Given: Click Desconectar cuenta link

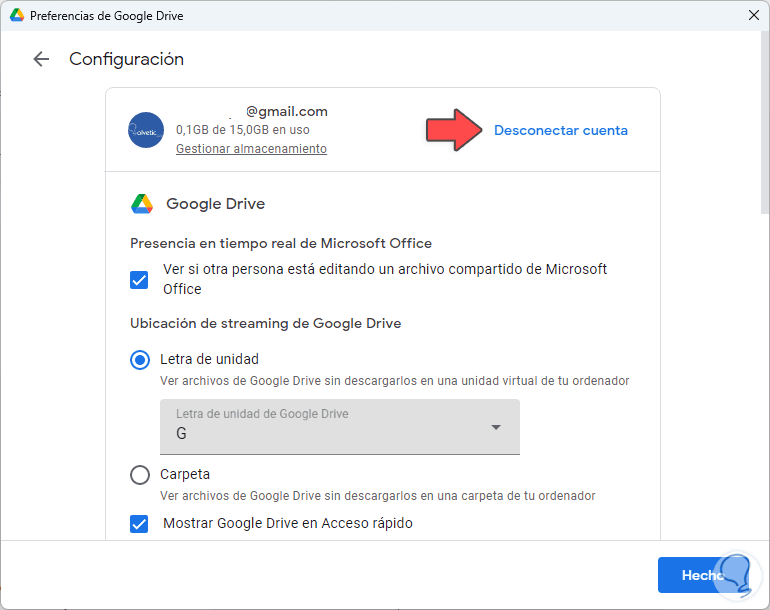Looking at the screenshot, I should pos(561,130).
